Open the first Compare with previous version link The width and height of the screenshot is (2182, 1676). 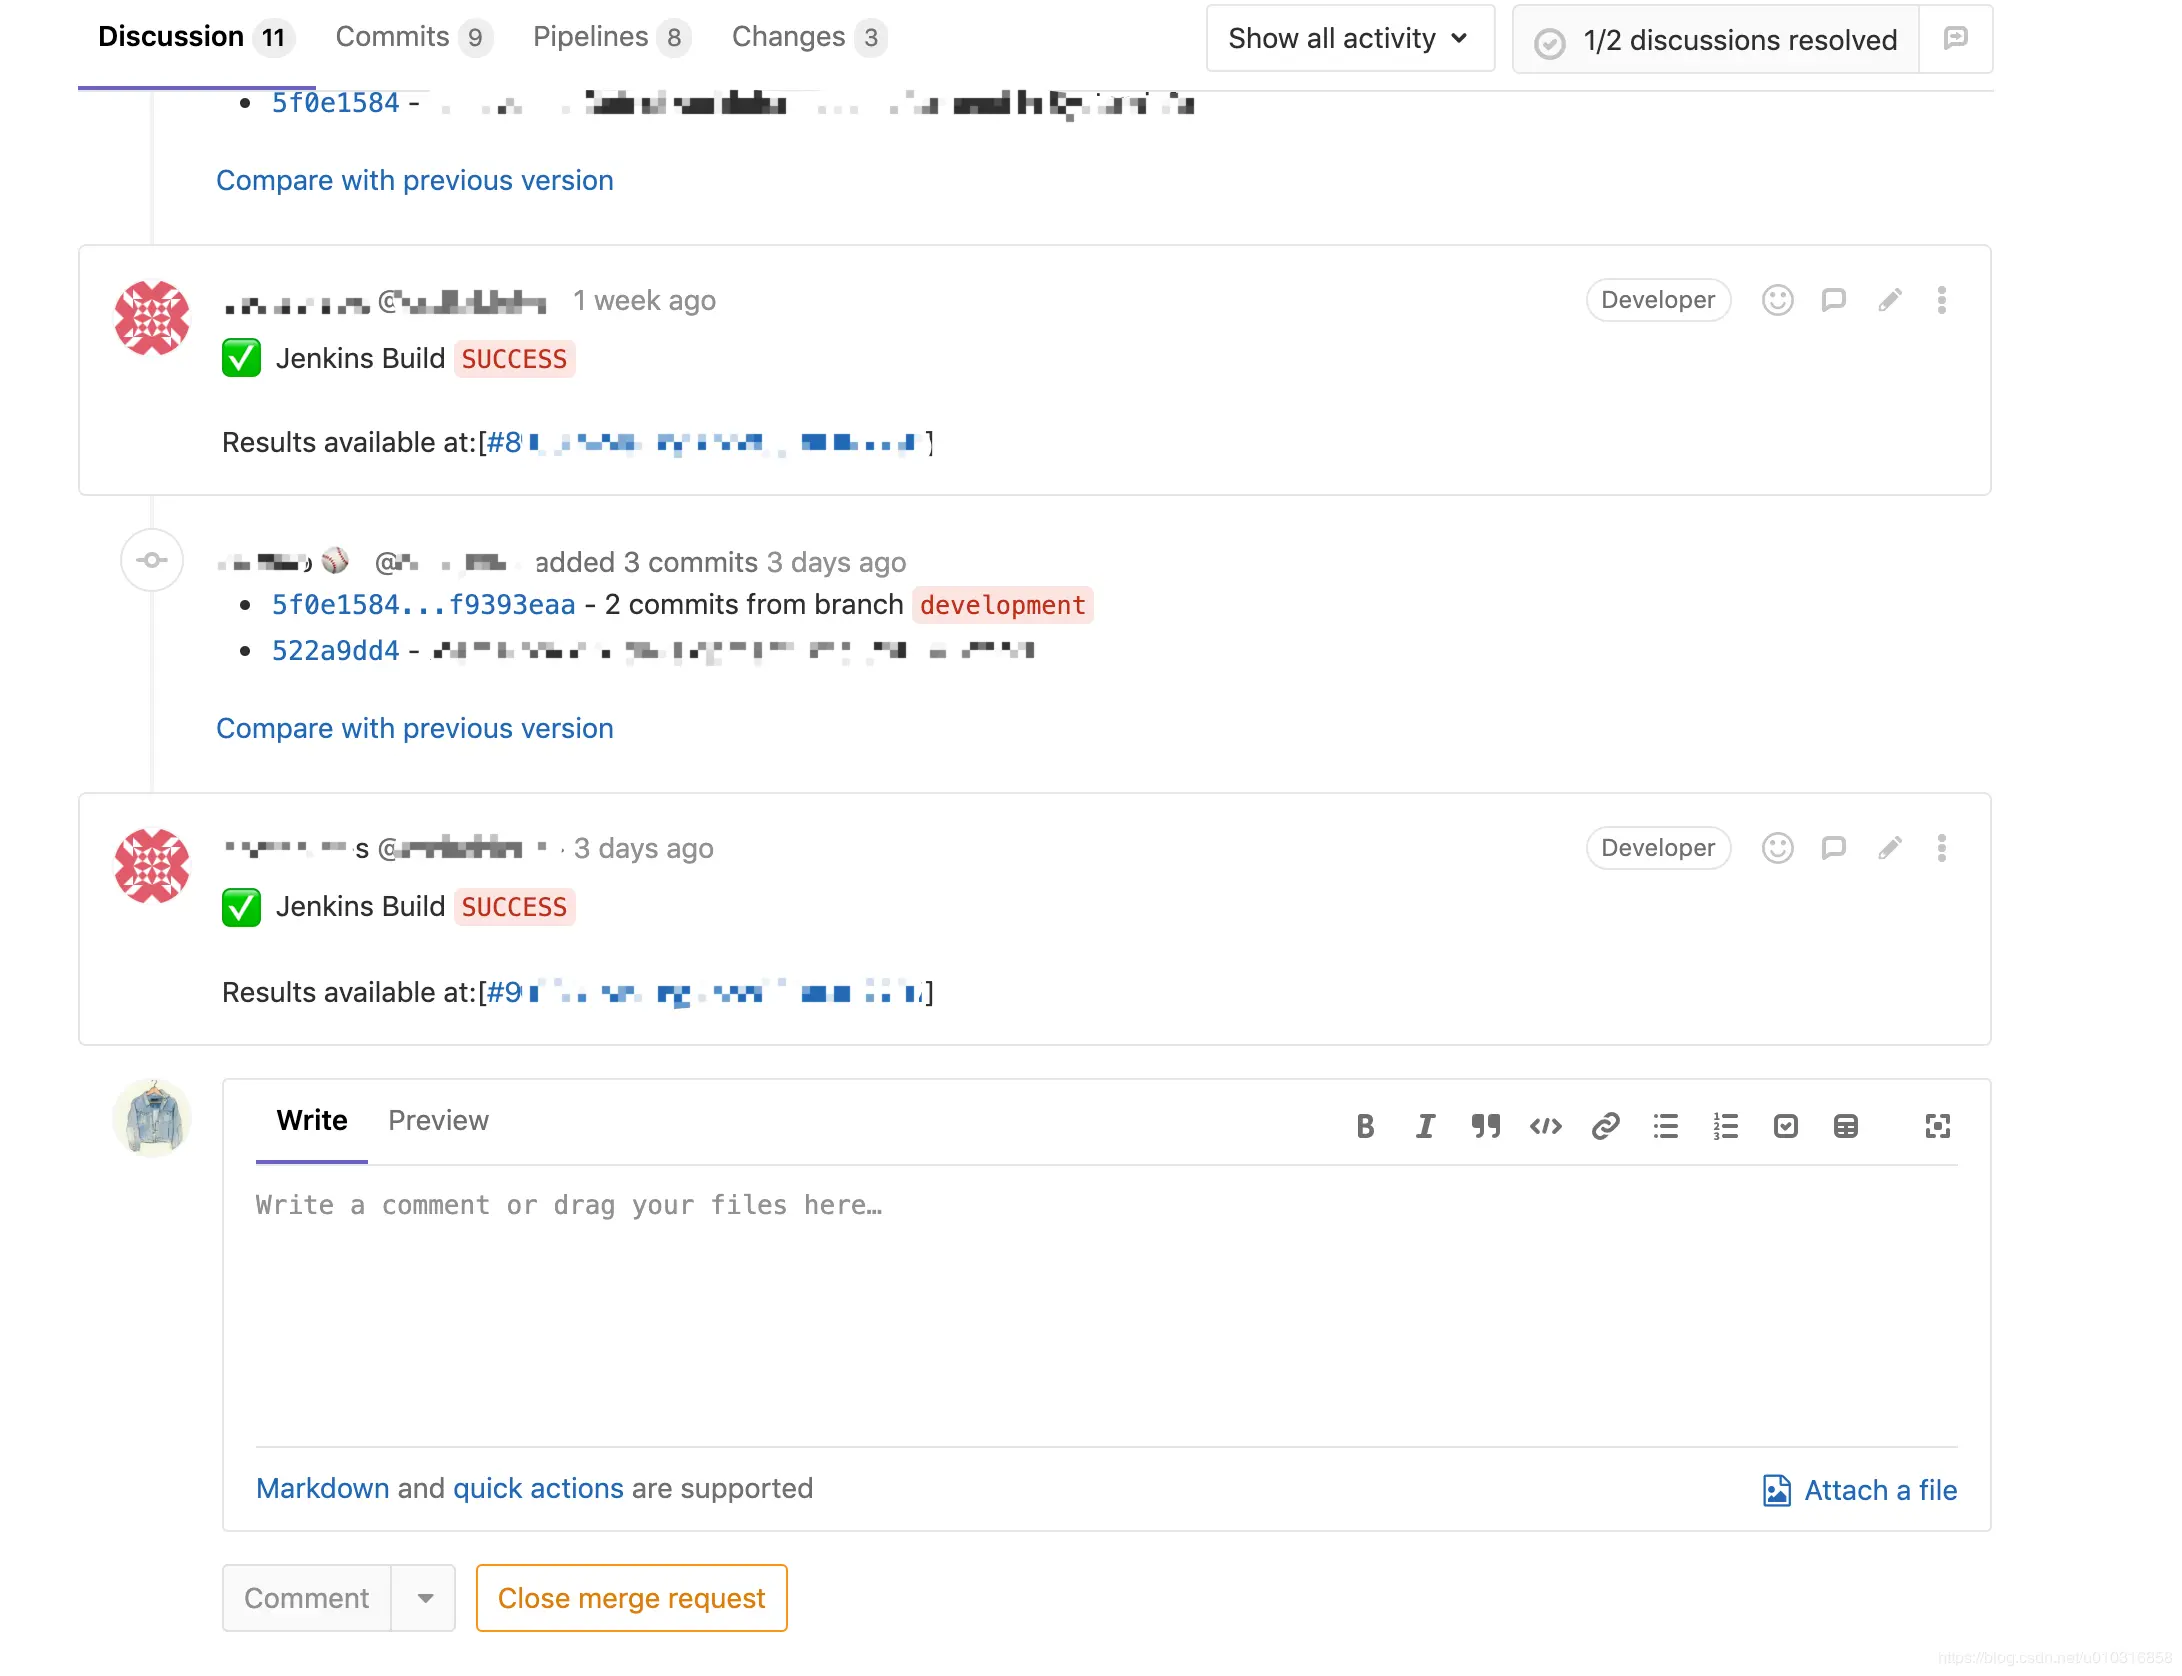tap(414, 181)
